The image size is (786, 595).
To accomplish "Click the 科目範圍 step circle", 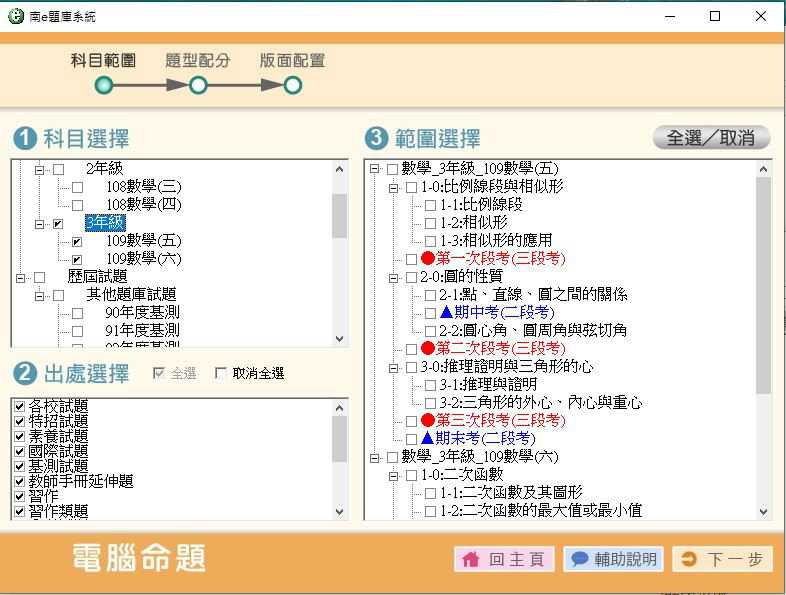I will (x=104, y=85).
